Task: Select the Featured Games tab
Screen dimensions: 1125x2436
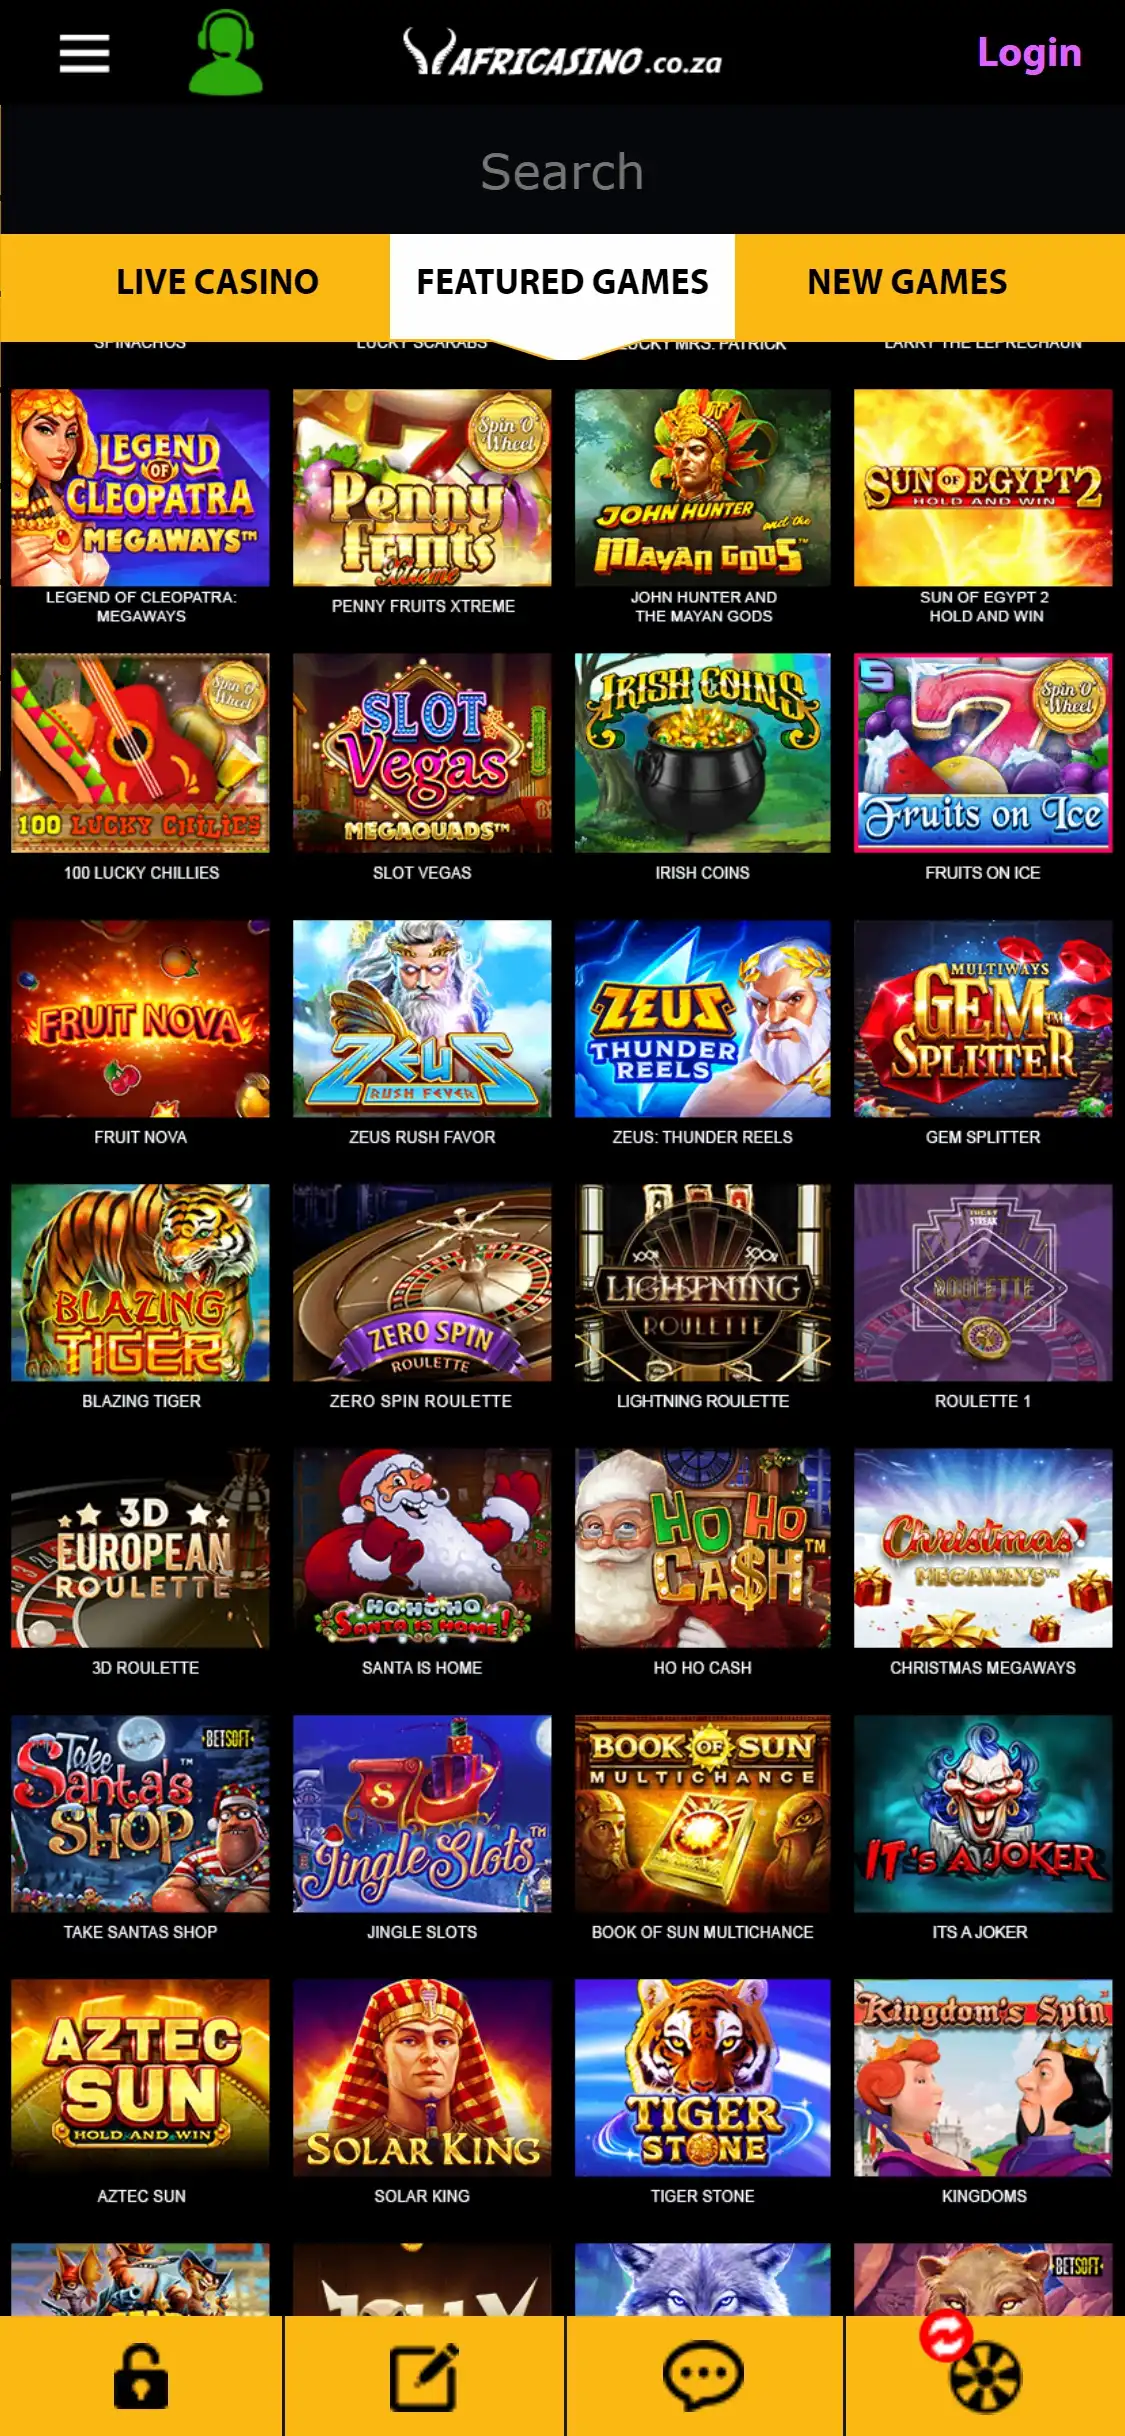Action: point(562,282)
